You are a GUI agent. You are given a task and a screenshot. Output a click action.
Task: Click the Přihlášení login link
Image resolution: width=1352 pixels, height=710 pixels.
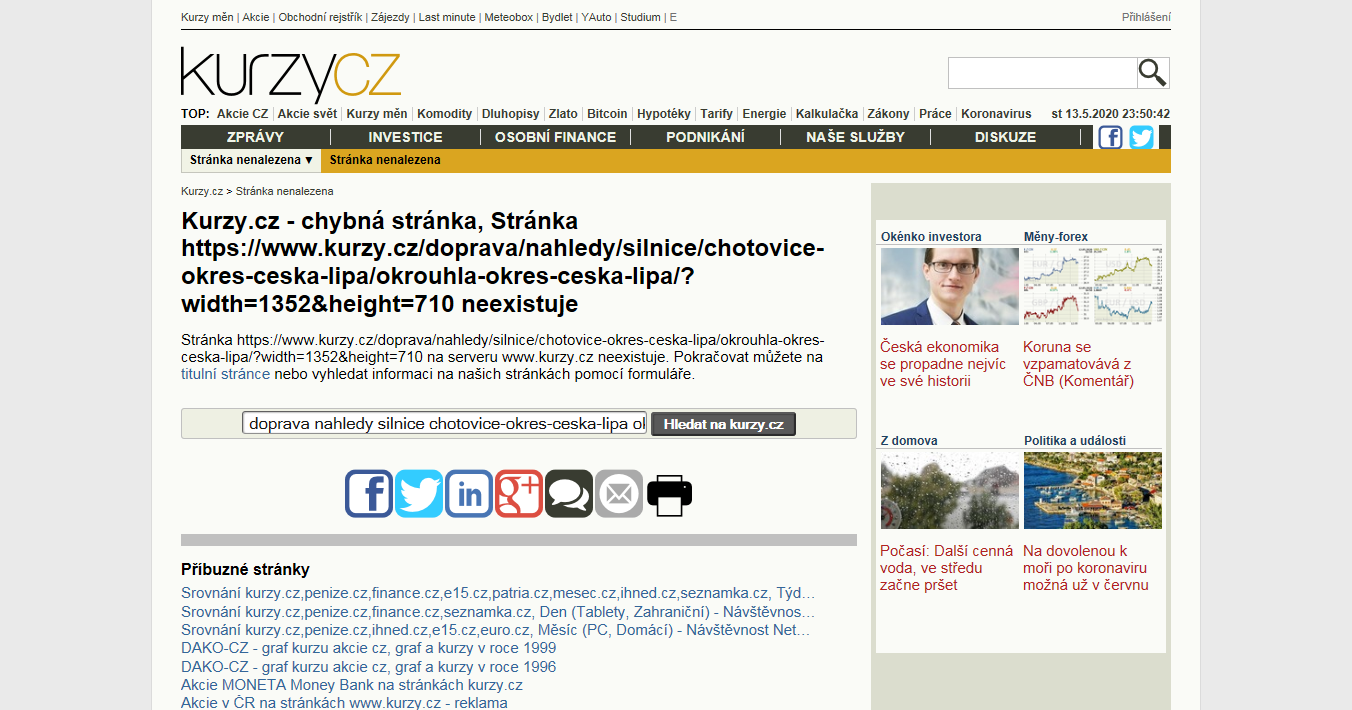(x=1146, y=17)
